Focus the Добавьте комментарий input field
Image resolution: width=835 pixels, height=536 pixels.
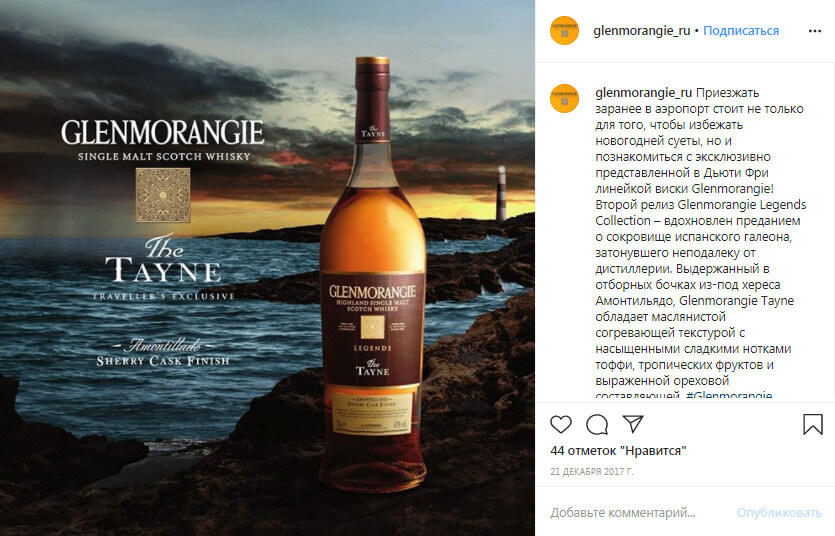click(638, 513)
